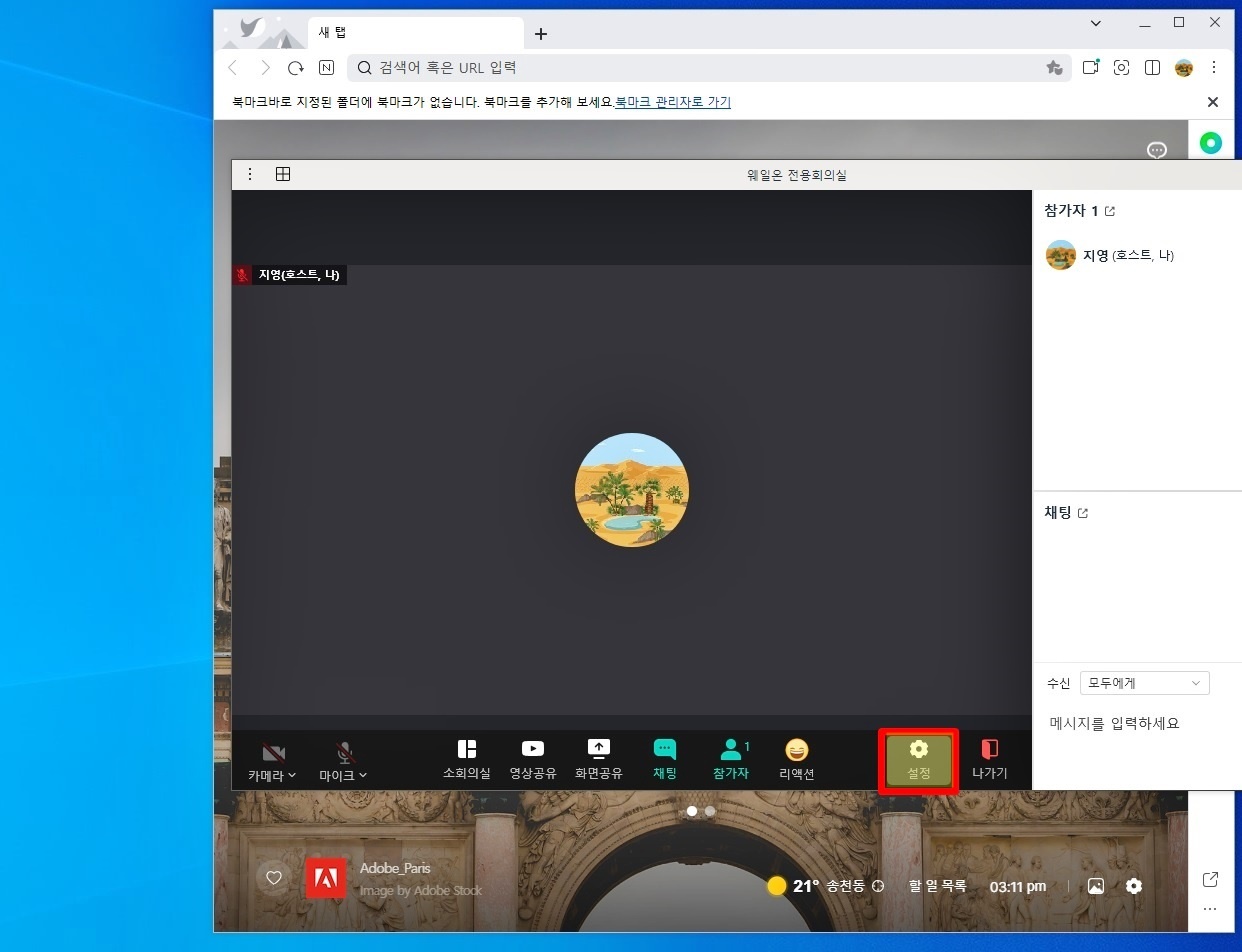Dismiss the bookmark bar notice
The width and height of the screenshot is (1242, 952).
(x=1213, y=102)
